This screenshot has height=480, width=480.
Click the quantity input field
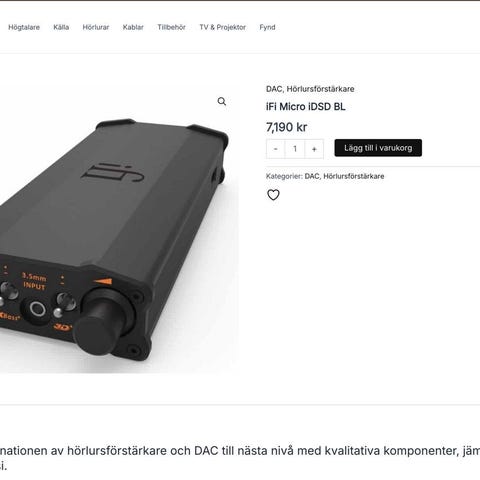click(295, 149)
